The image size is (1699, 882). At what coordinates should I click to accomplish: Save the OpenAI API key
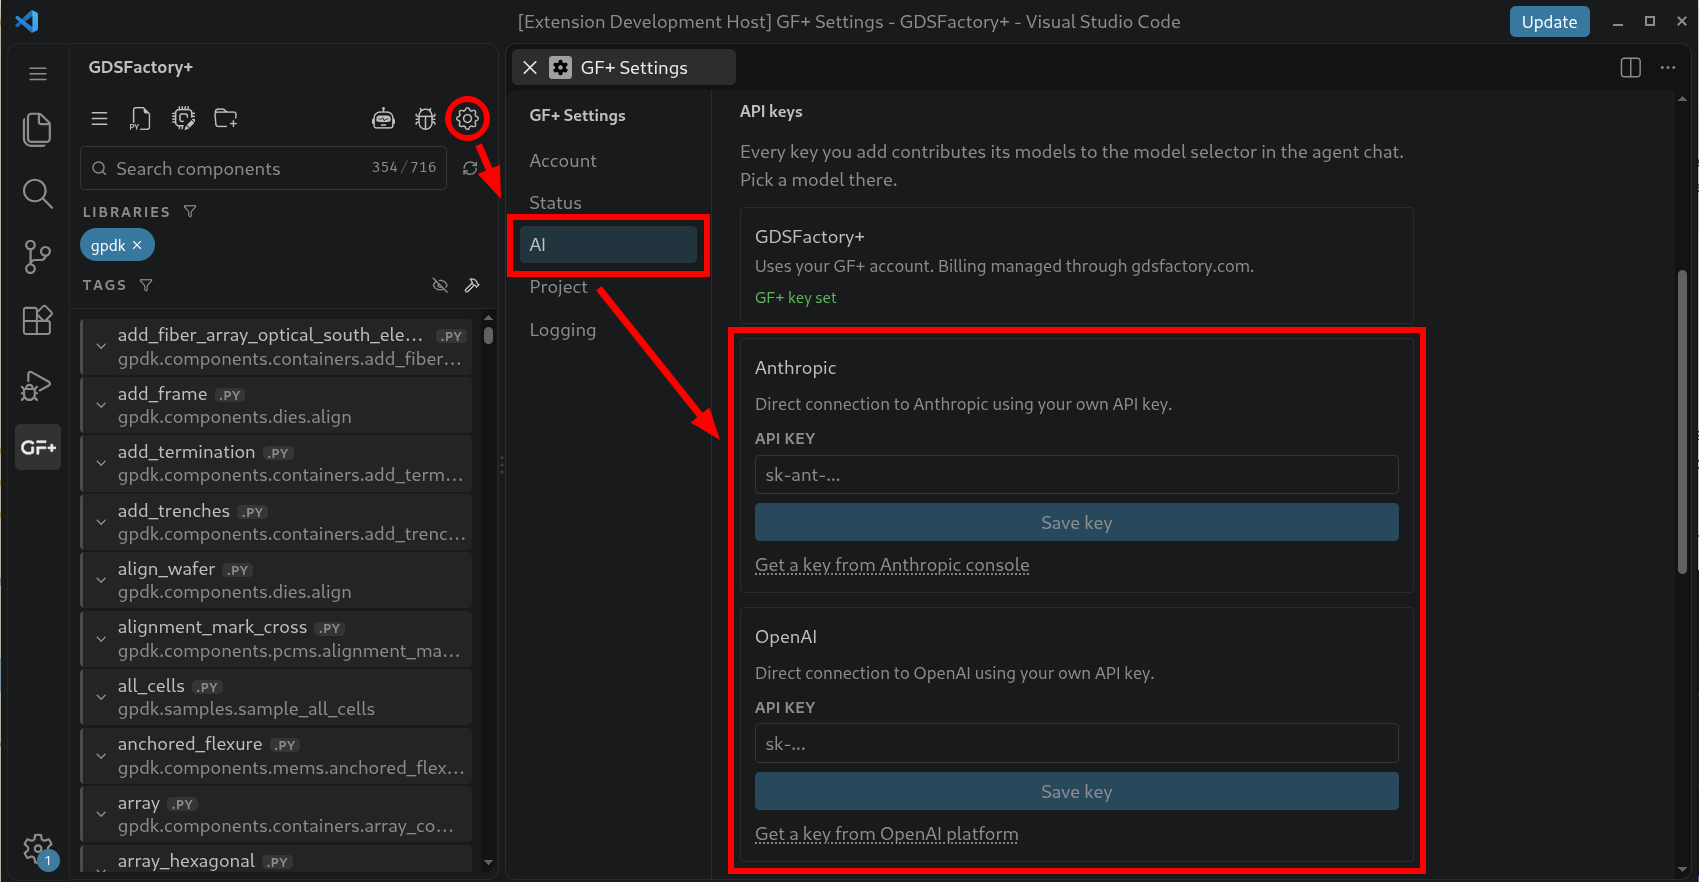pyautogui.click(x=1076, y=791)
